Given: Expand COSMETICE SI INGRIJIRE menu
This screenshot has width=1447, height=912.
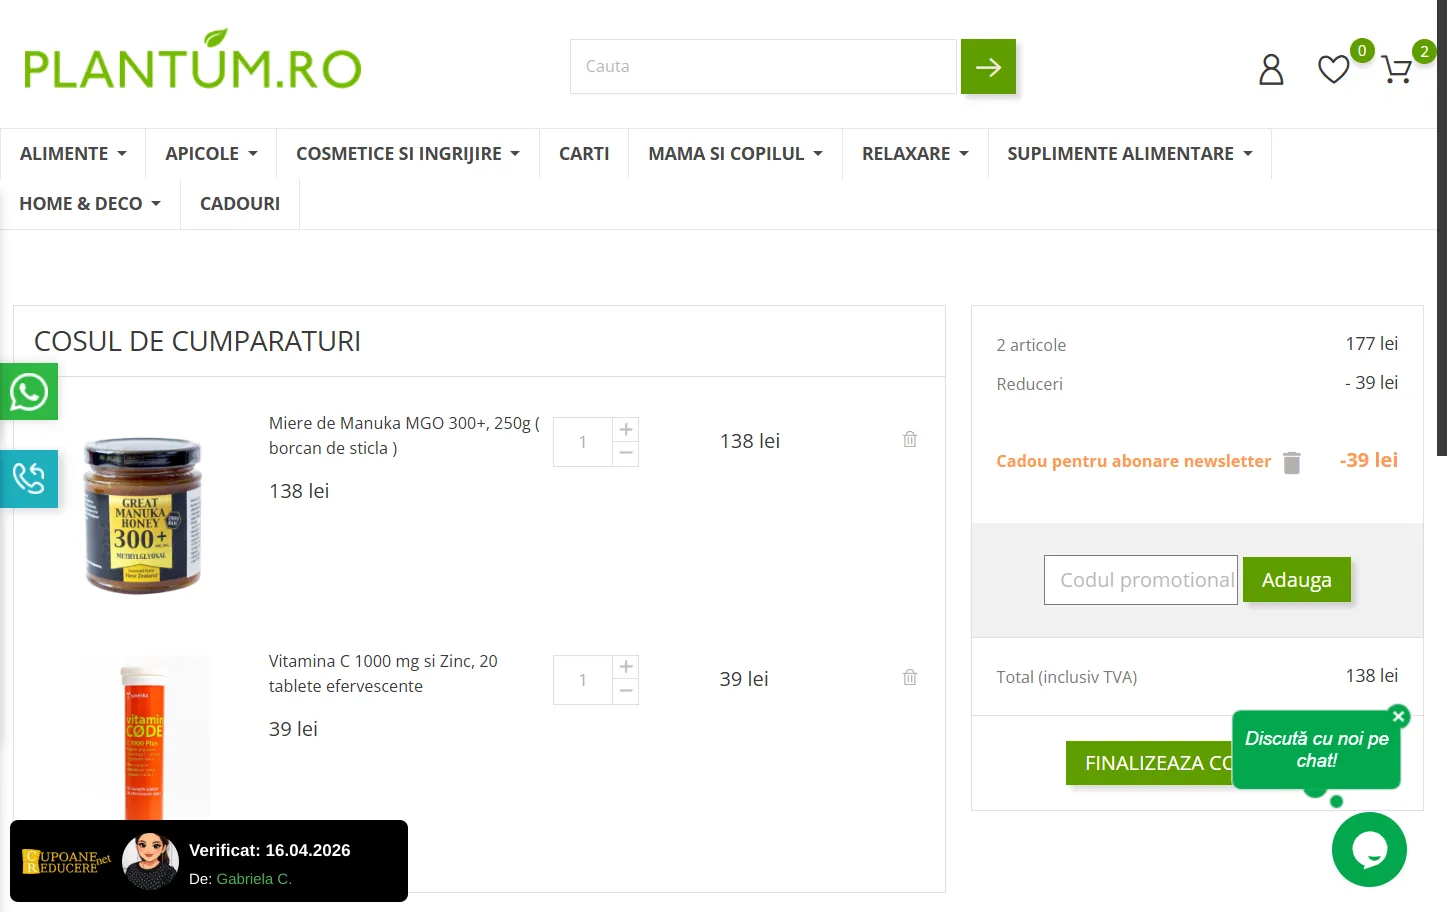Looking at the screenshot, I should [407, 154].
